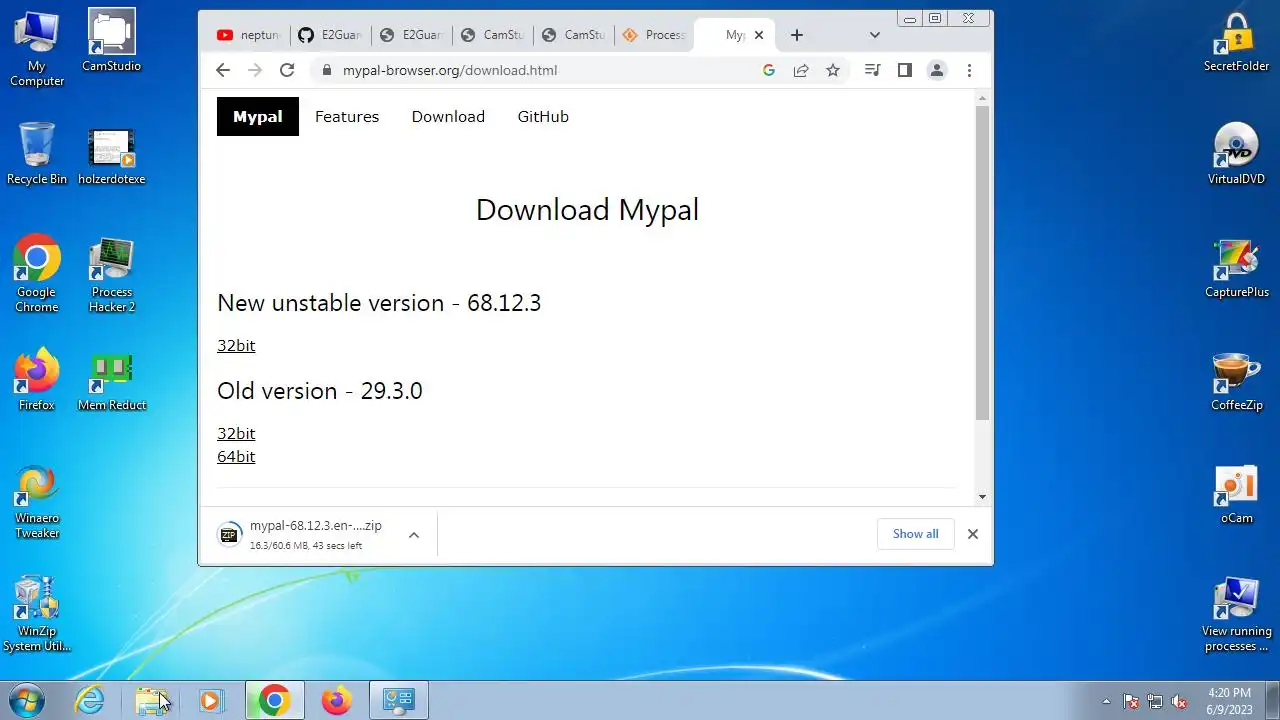Open View running processes shortcut

1236,614
